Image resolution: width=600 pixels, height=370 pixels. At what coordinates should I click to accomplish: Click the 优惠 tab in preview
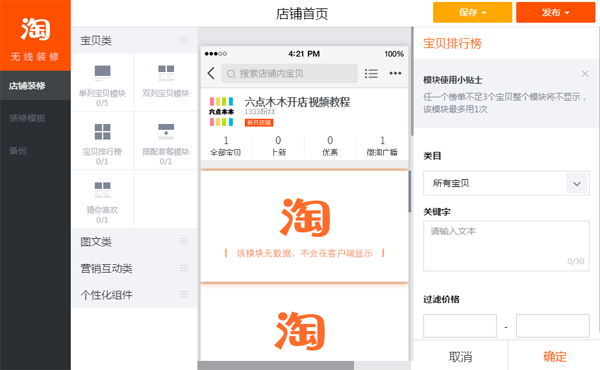tap(330, 146)
